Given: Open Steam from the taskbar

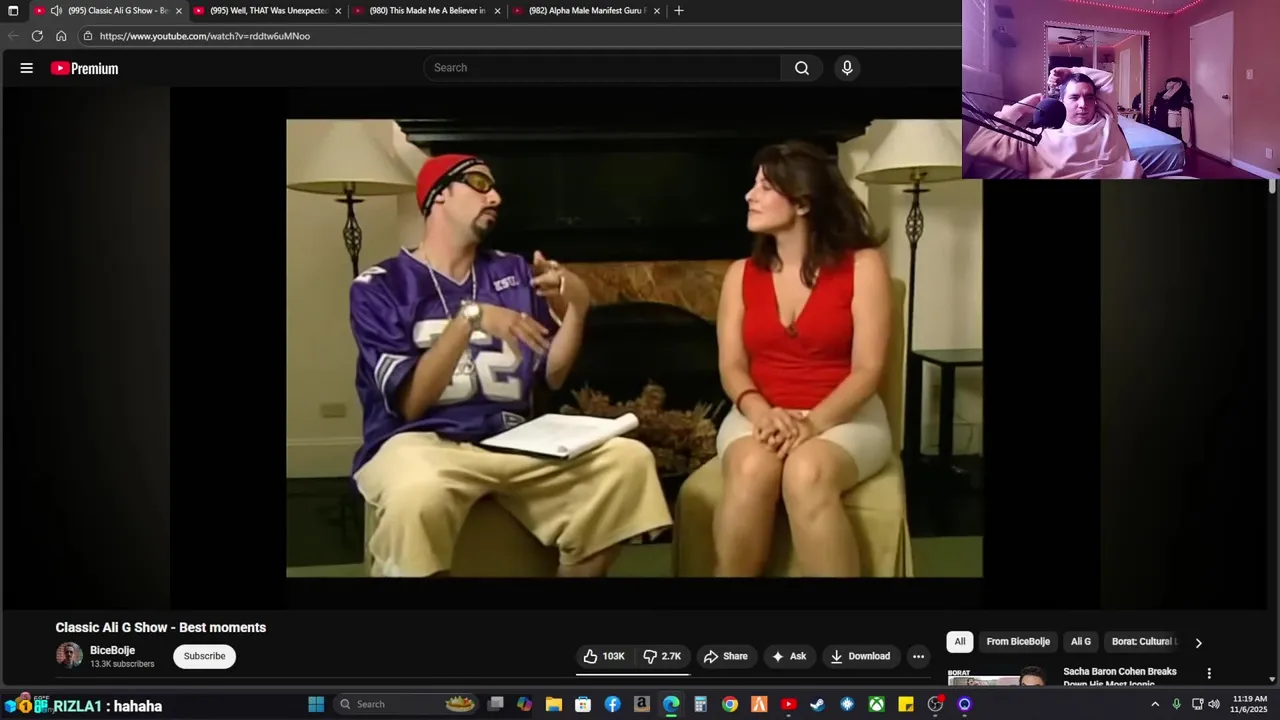Looking at the screenshot, I should [817, 704].
